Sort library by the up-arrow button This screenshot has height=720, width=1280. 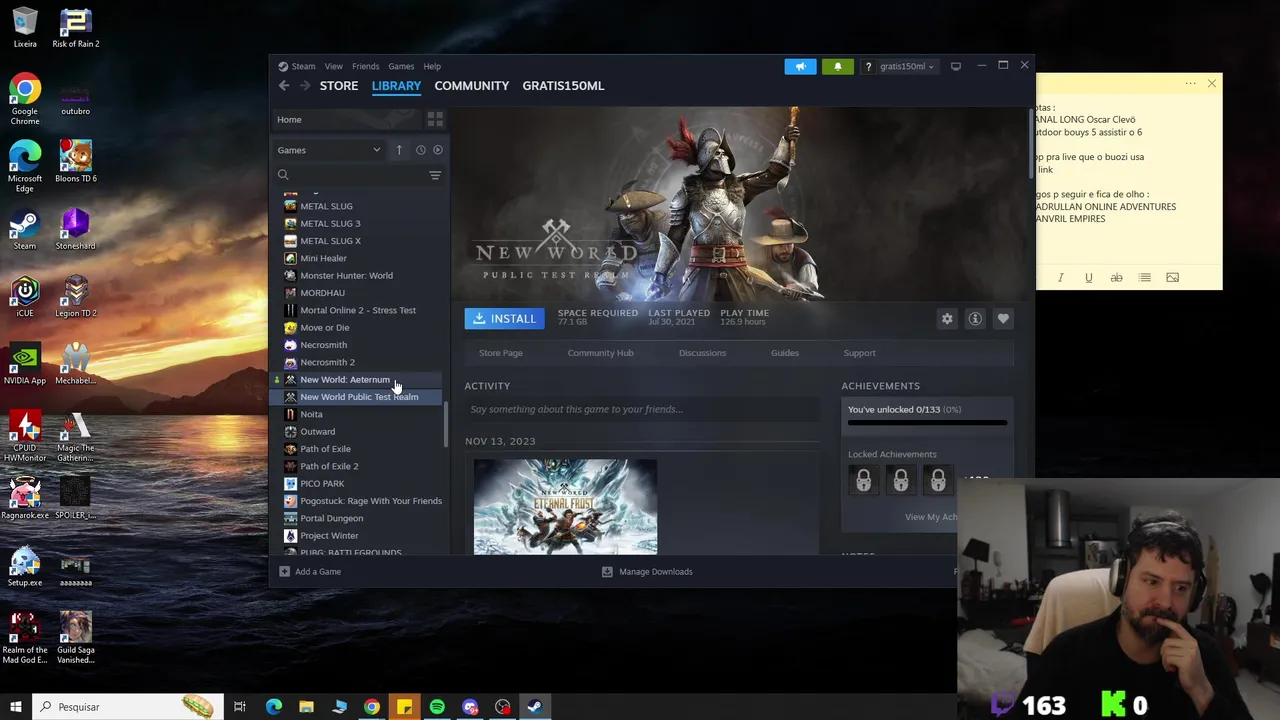point(399,150)
